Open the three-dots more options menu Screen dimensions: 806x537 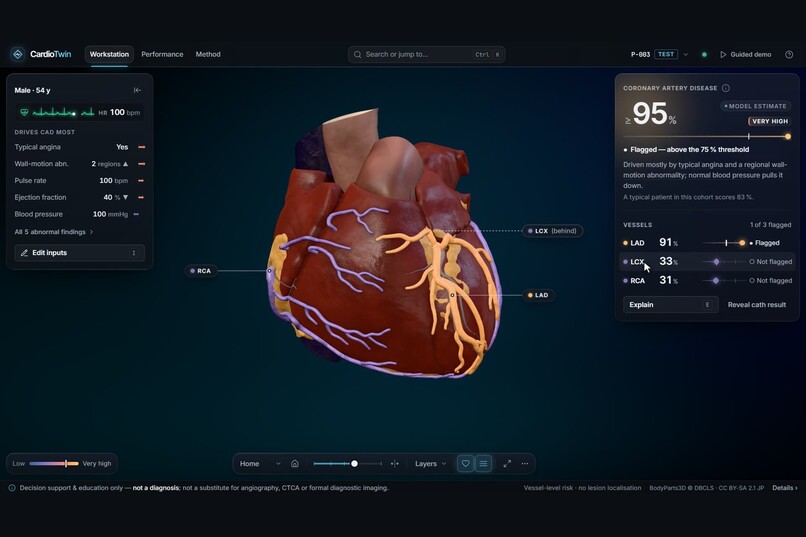point(525,464)
